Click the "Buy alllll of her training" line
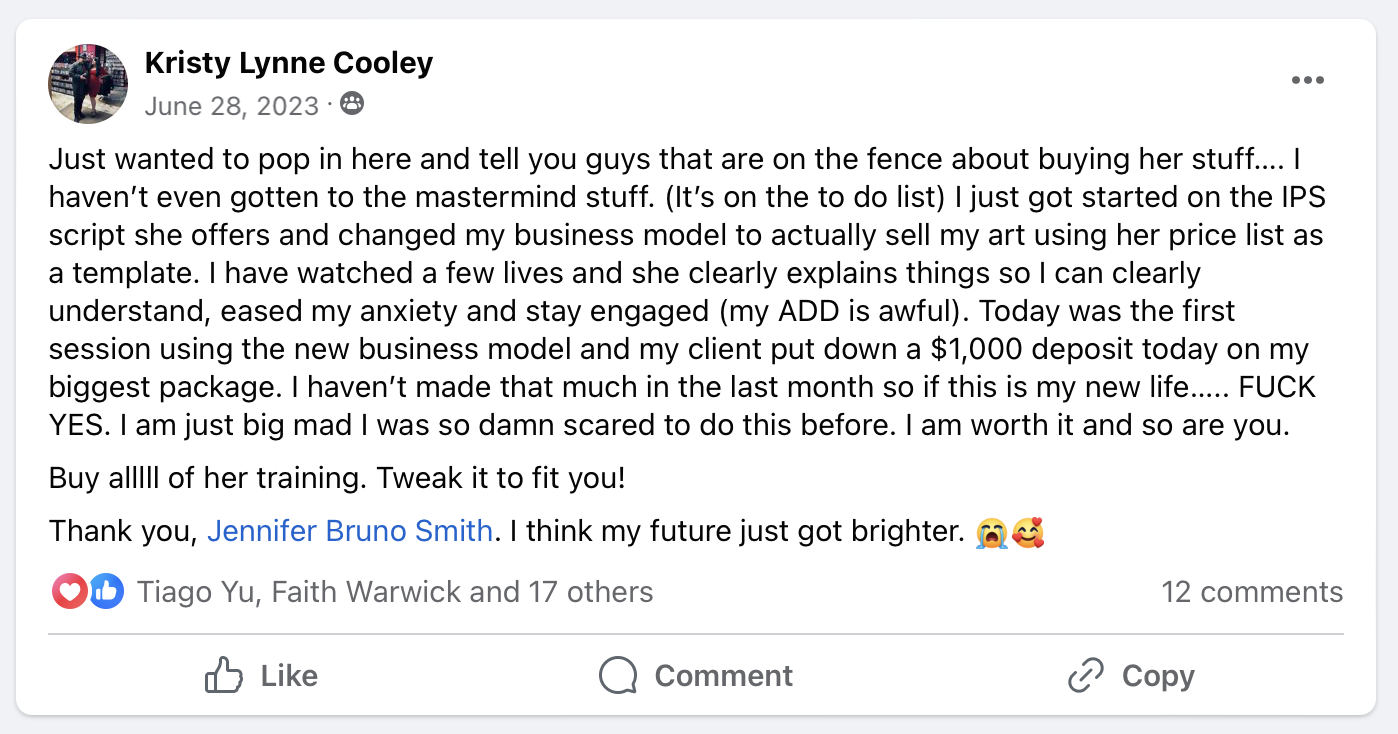This screenshot has height=734, width=1398. point(336,478)
